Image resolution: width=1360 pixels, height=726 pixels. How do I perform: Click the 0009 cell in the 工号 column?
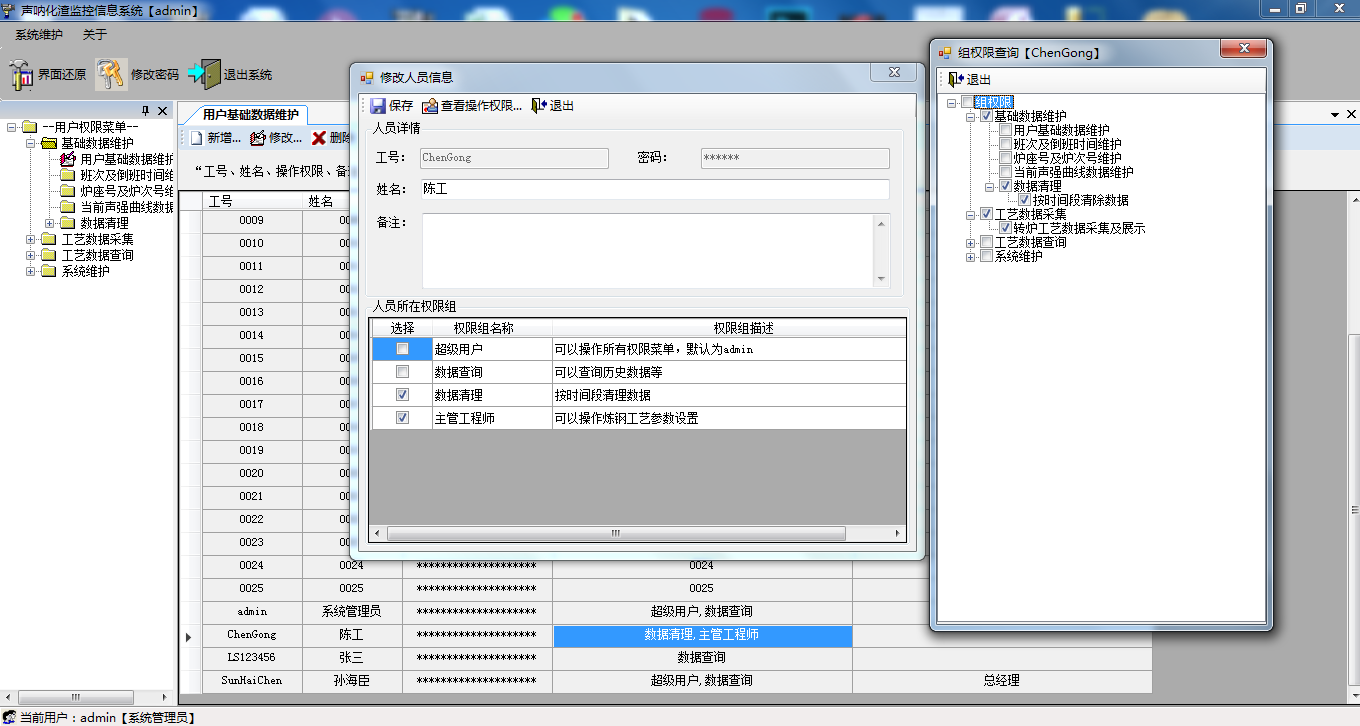252,221
